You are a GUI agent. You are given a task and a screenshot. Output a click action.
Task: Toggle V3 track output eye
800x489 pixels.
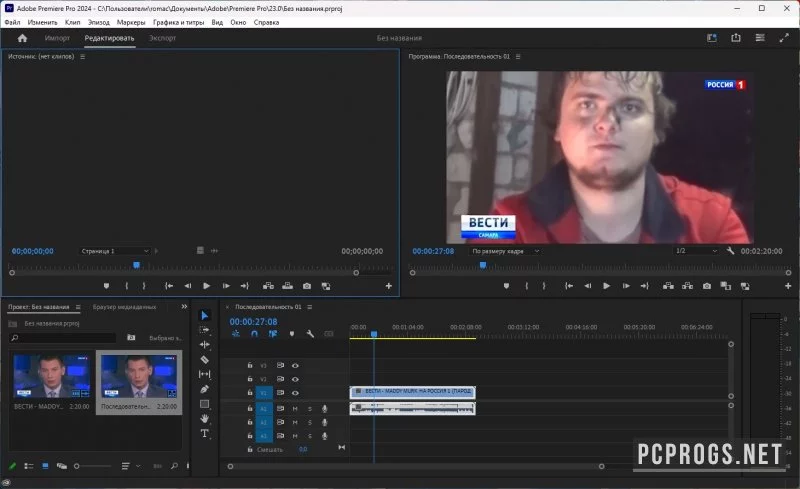click(x=295, y=365)
